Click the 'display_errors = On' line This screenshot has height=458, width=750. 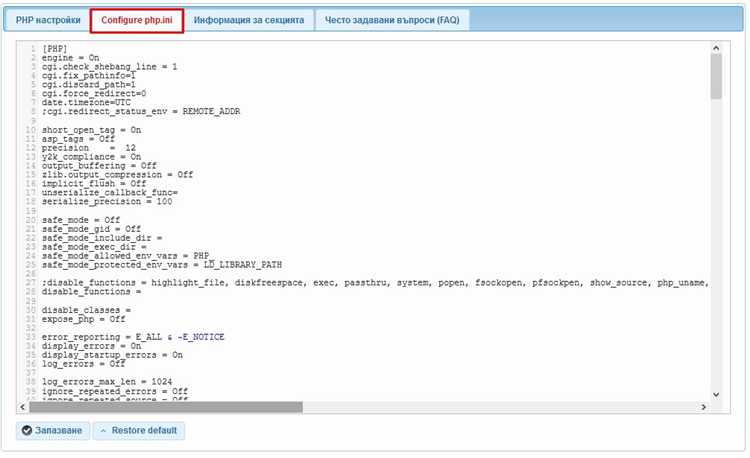(91, 346)
